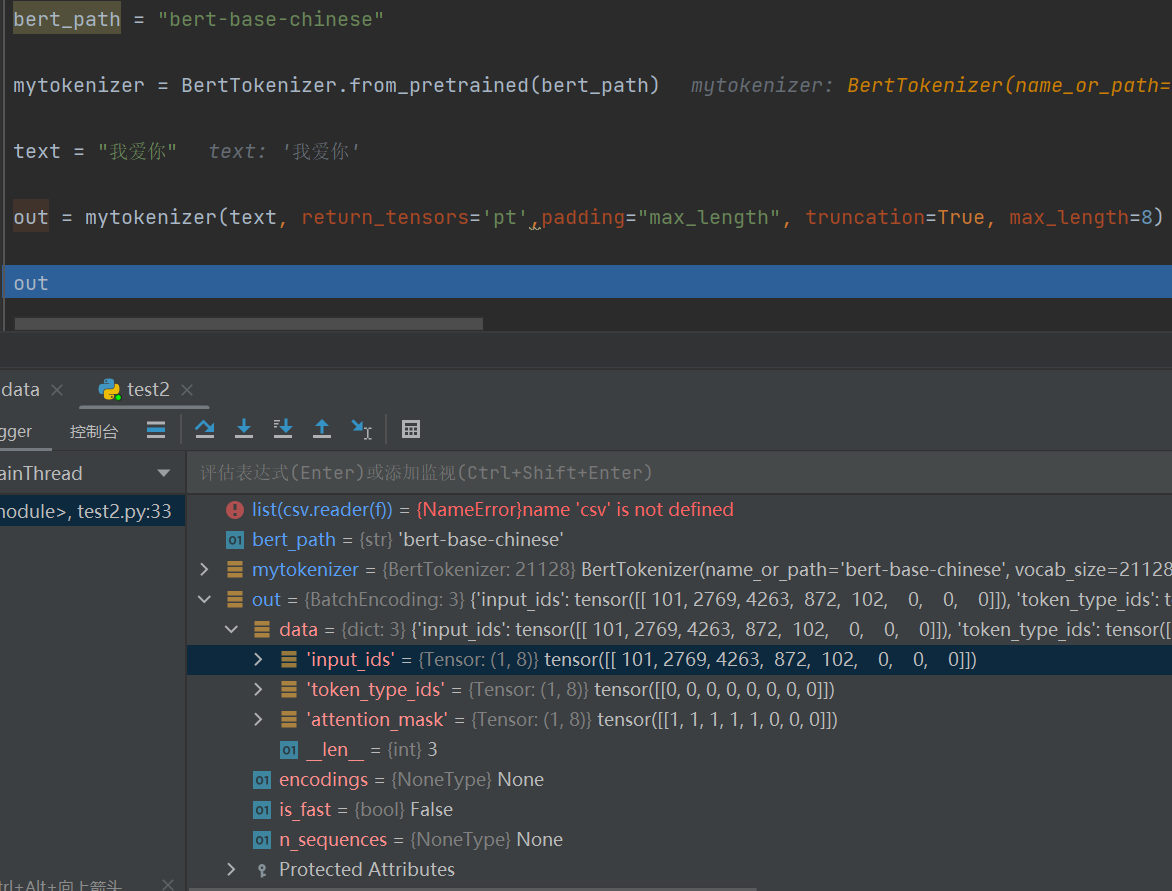This screenshot has height=891, width=1172.
Task: Click the is_fast primitive type icon
Action: pos(262,810)
